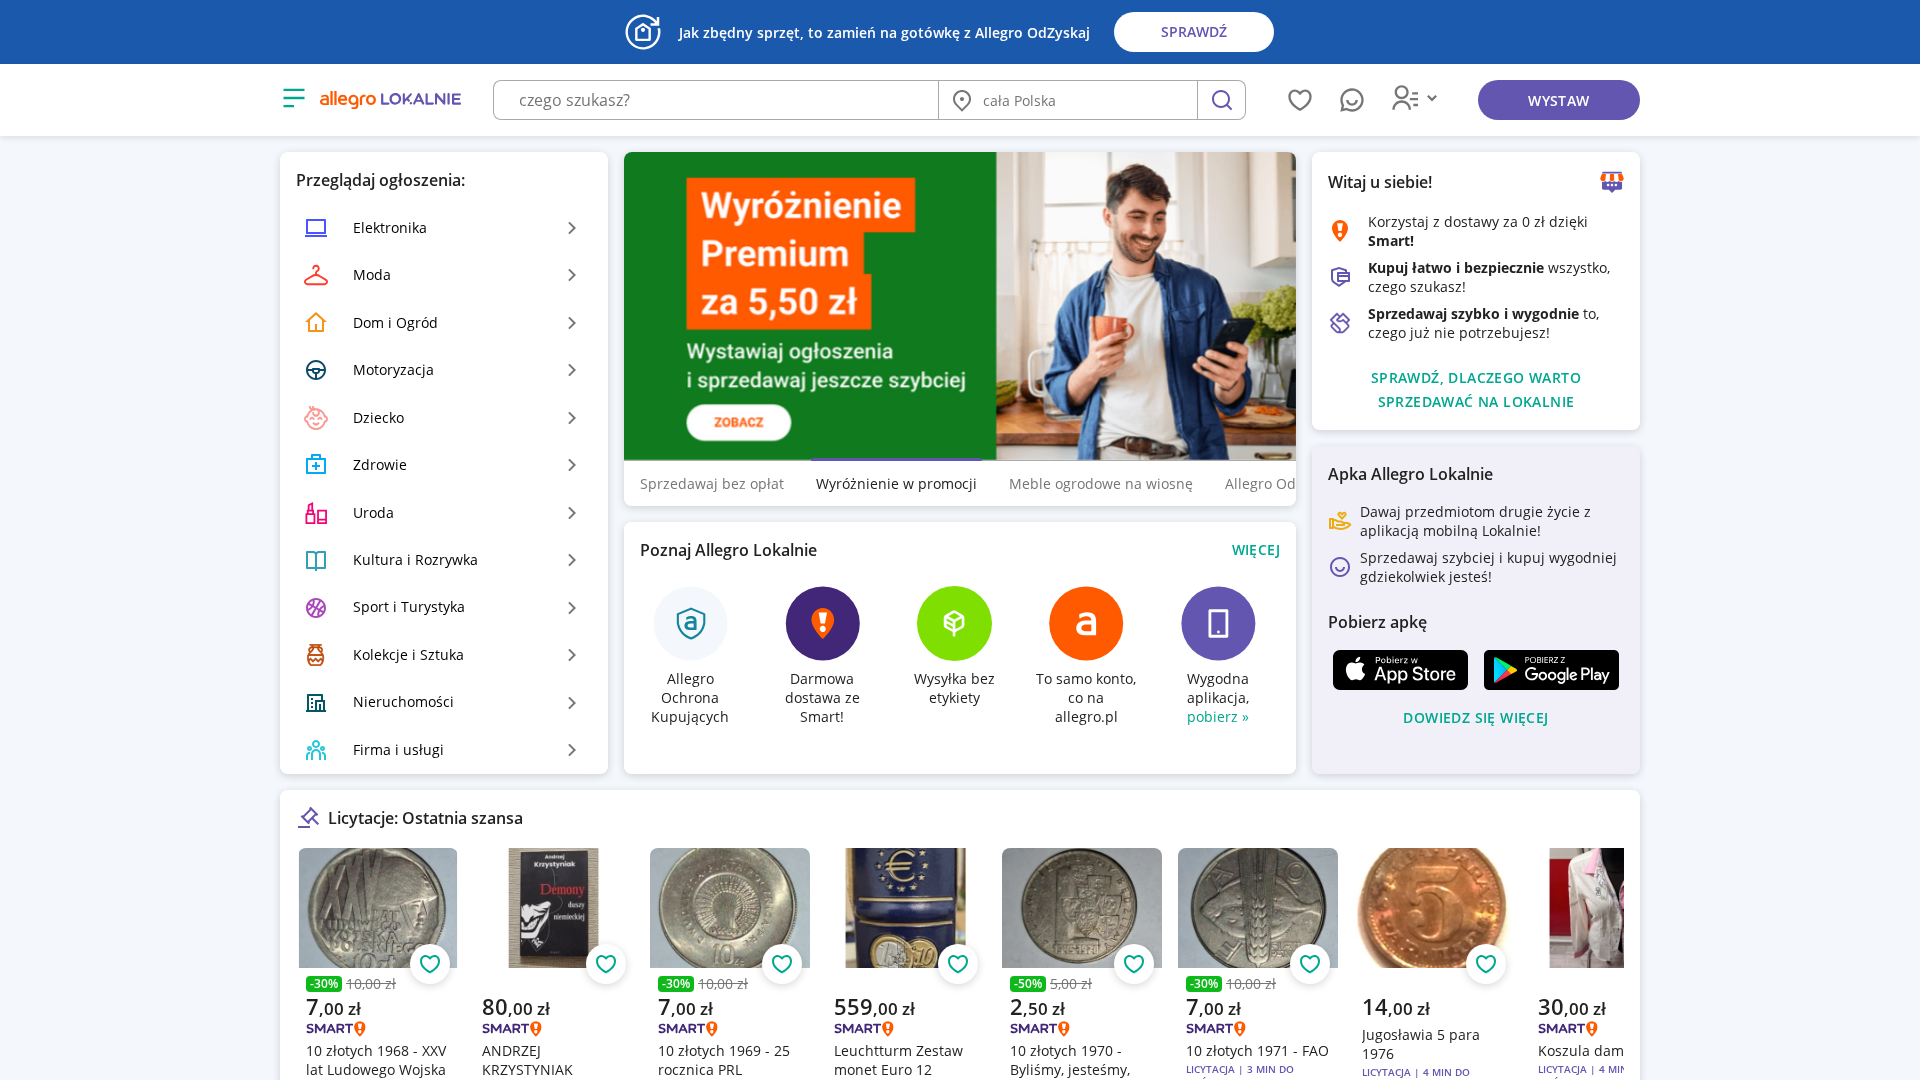Image resolution: width=1920 pixels, height=1080 pixels.
Task: Click the Wygodna aplikacja phone icon
Action: pyautogui.click(x=1218, y=623)
